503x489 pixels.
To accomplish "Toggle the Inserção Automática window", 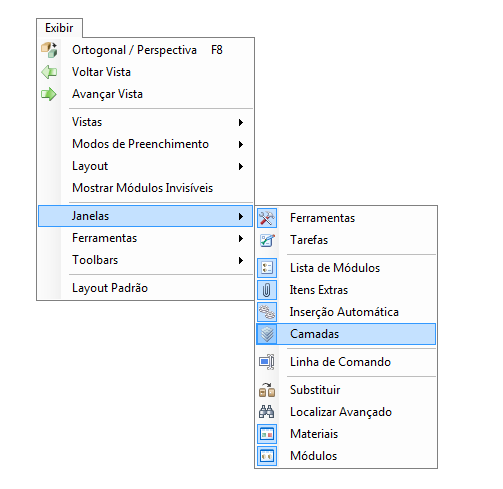I will [x=346, y=312].
